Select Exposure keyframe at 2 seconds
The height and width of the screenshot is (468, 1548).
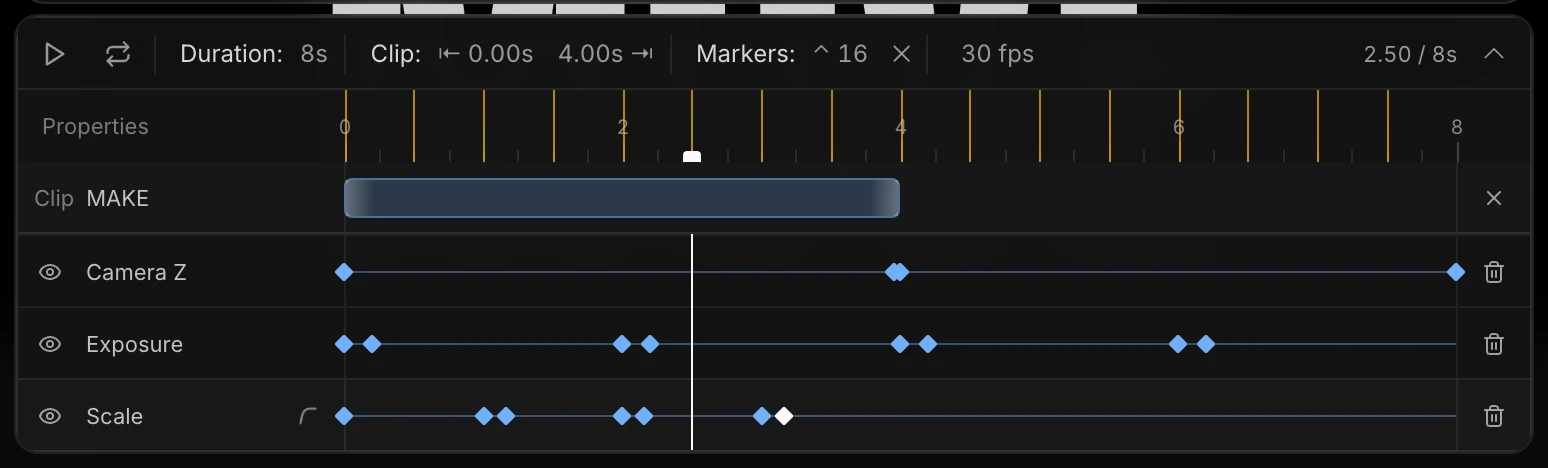[622, 344]
